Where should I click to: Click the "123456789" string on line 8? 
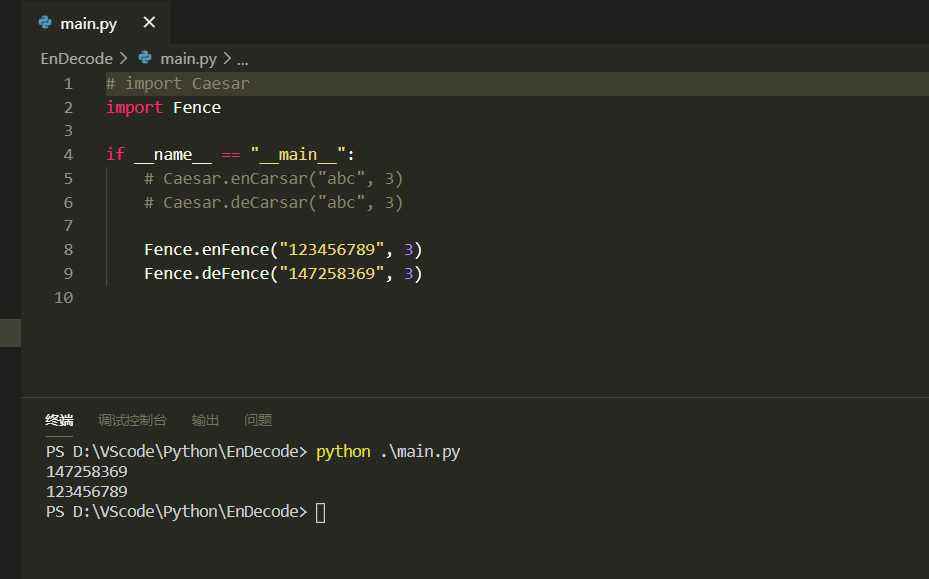(331, 249)
